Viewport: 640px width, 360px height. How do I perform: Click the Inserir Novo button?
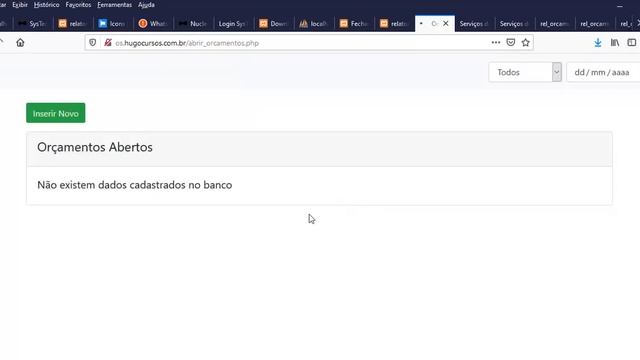tap(56, 113)
